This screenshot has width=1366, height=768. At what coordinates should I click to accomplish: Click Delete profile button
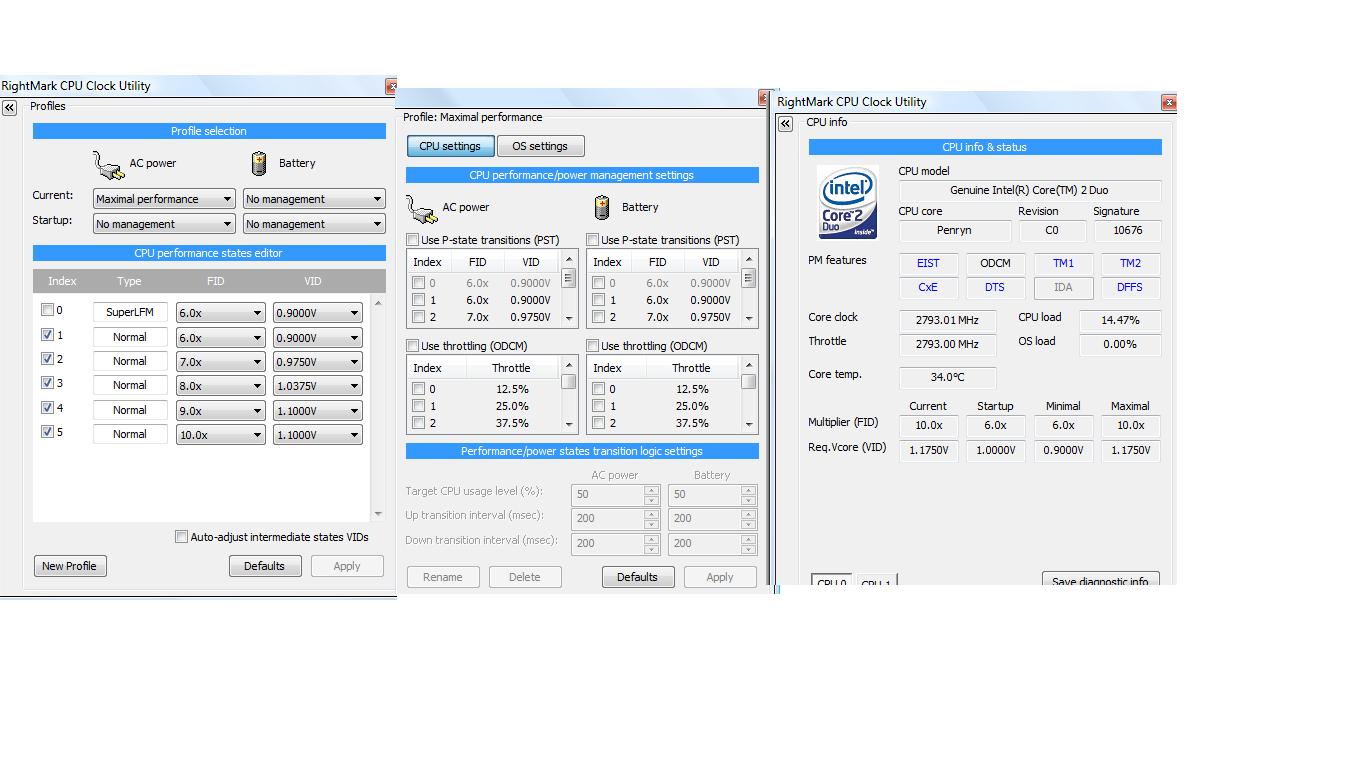point(525,577)
